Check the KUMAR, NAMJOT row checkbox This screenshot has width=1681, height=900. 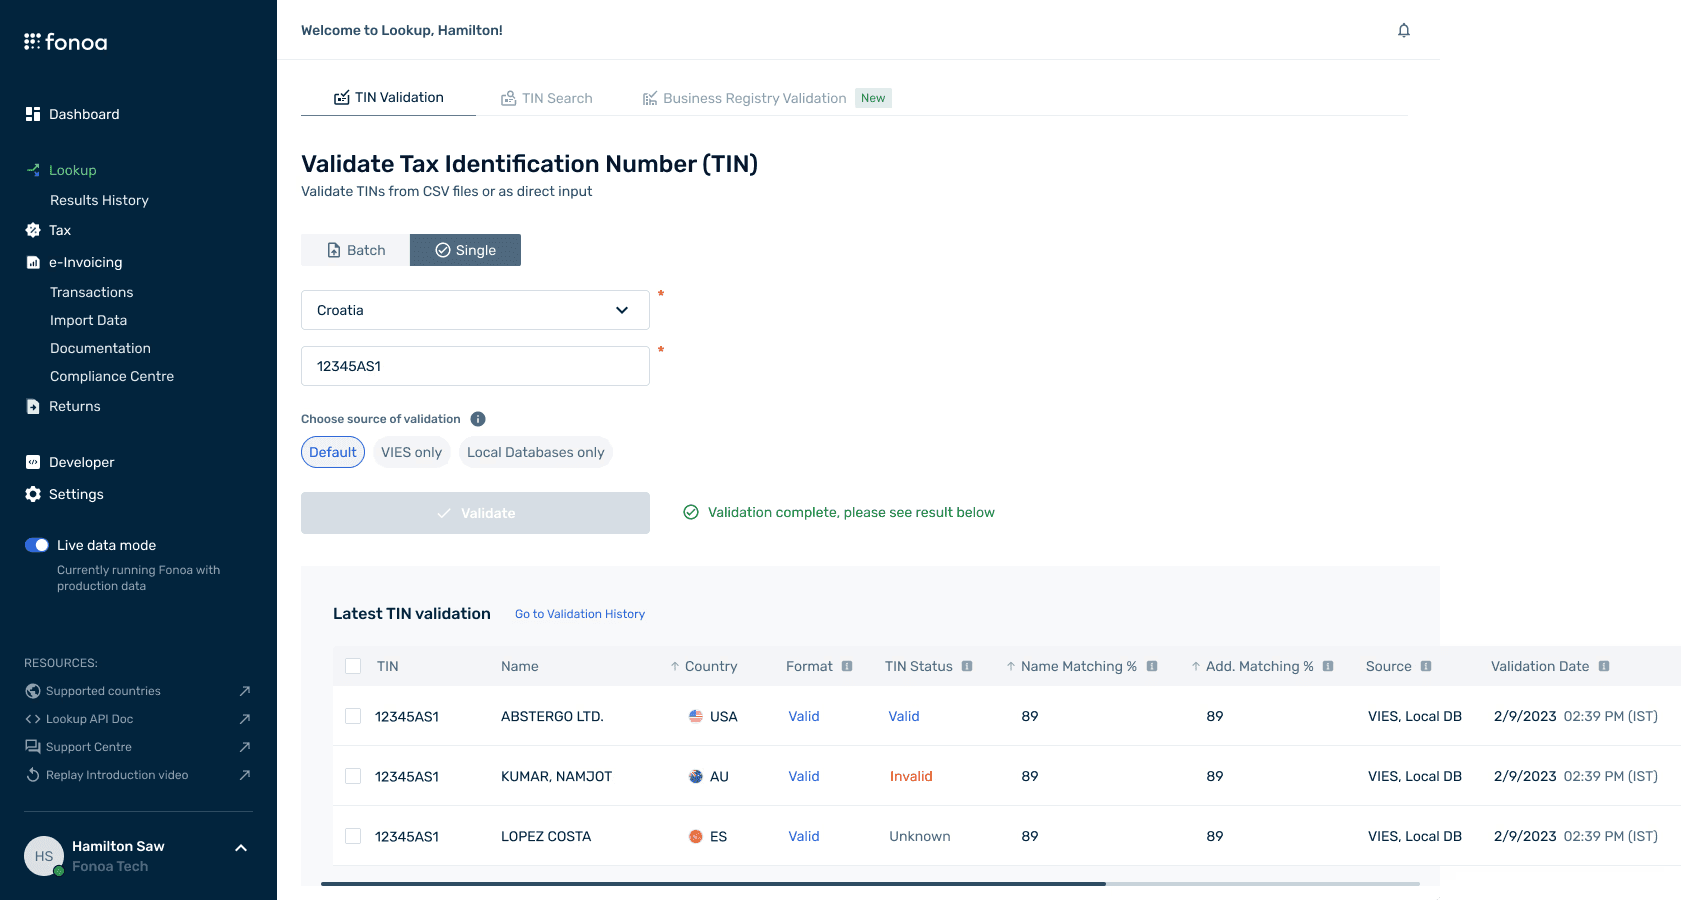pos(353,776)
